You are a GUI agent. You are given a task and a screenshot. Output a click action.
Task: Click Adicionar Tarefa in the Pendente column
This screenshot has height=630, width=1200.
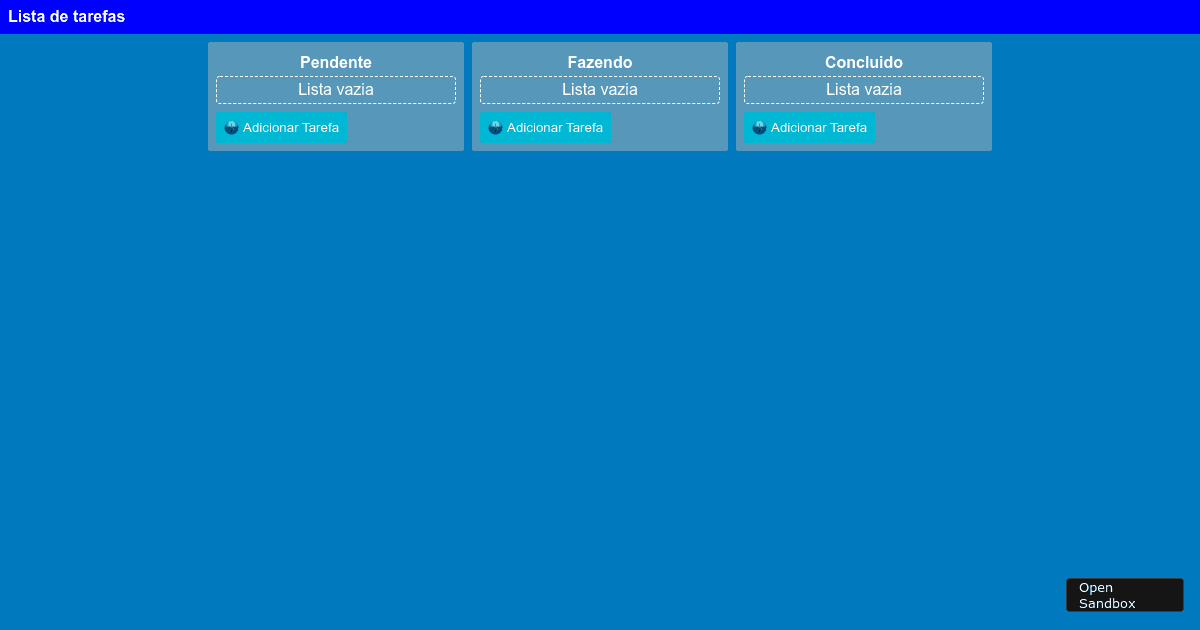[x=281, y=127]
